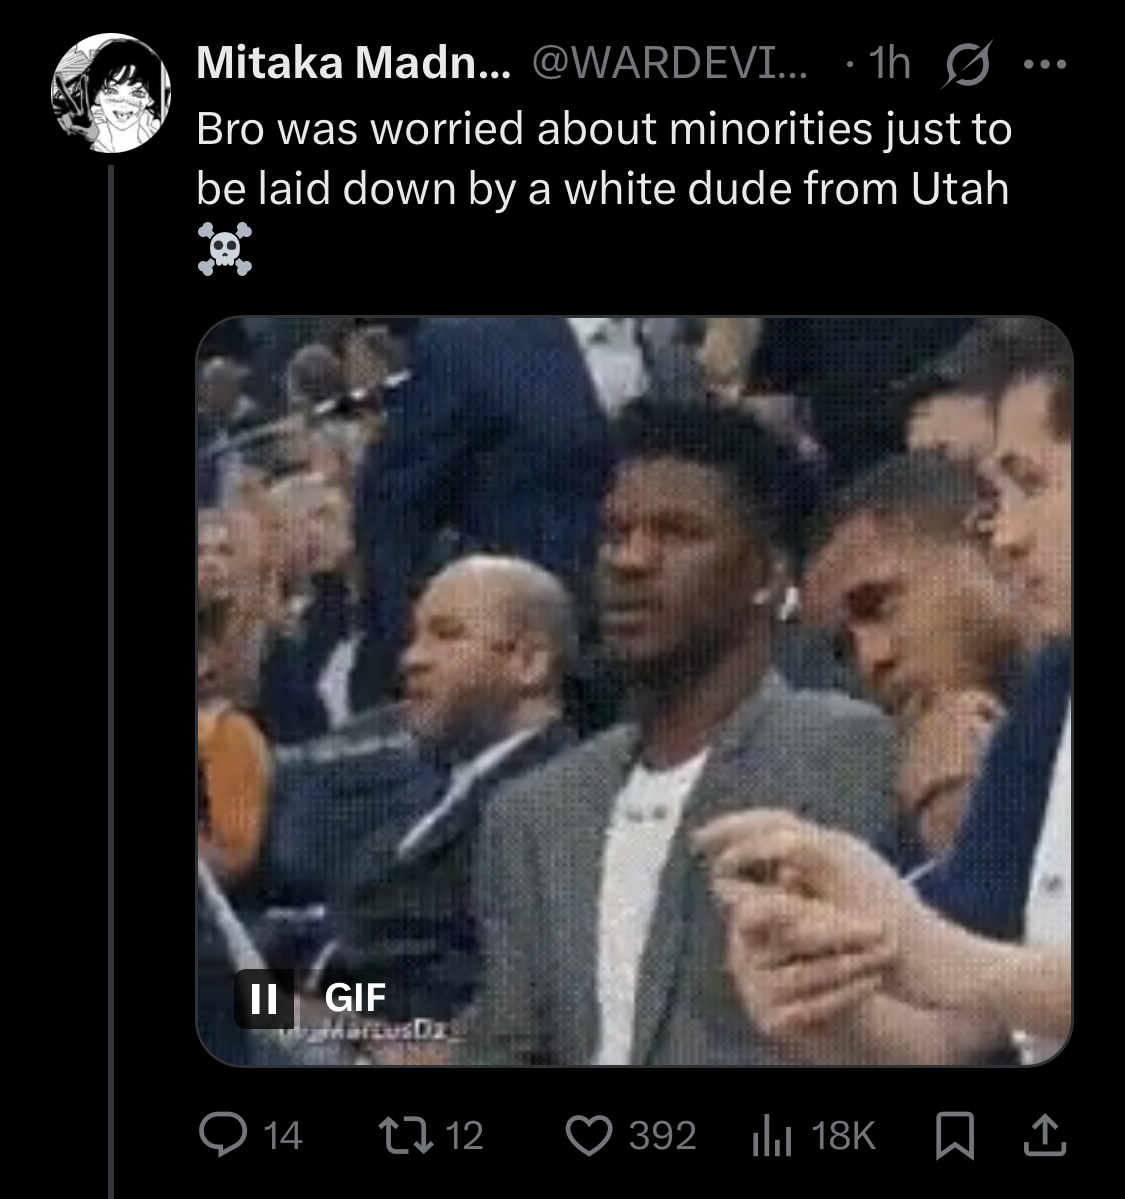The image size is (1125, 1199).
Task: Open the GIF media in full view
Action: pyautogui.click(x=634, y=690)
